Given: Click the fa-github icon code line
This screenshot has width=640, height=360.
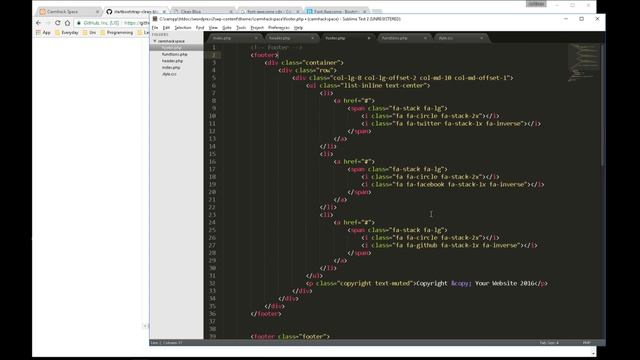Looking at the screenshot, I should (449, 245).
